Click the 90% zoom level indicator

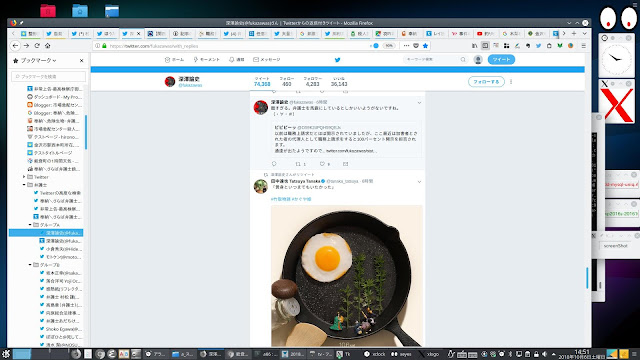point(389,46)
